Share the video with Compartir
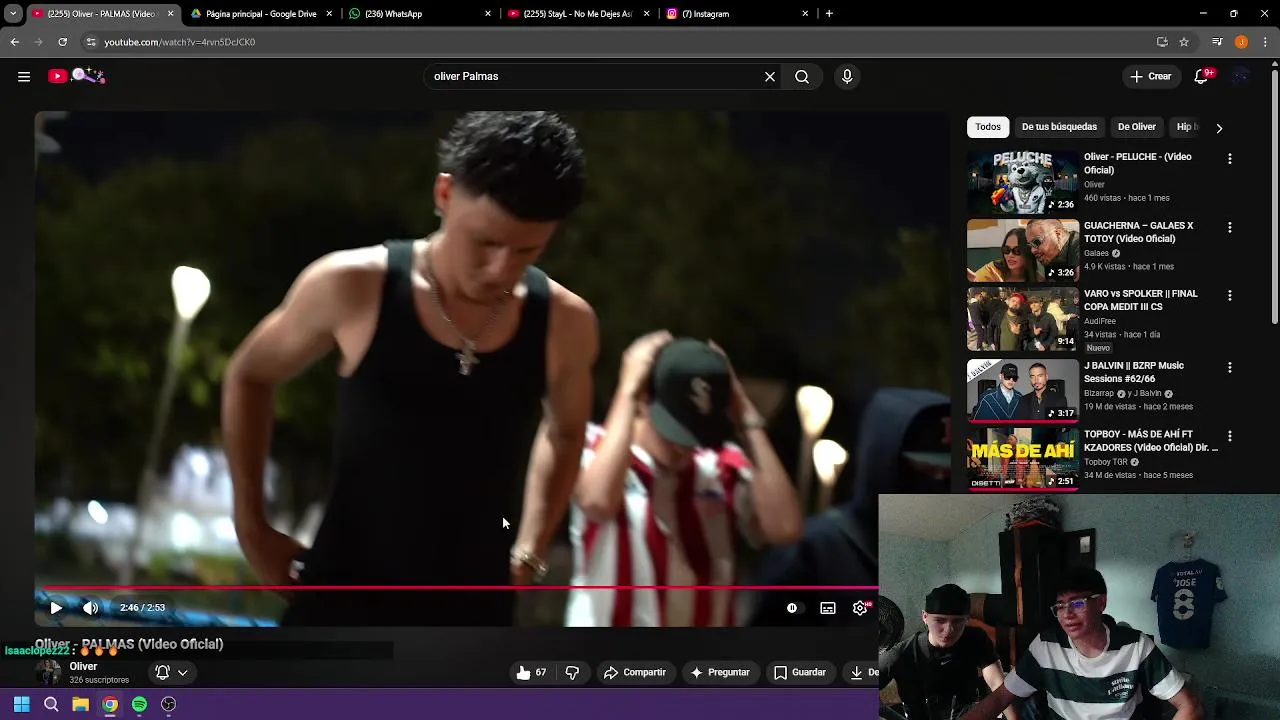 (x=635, y=672)
